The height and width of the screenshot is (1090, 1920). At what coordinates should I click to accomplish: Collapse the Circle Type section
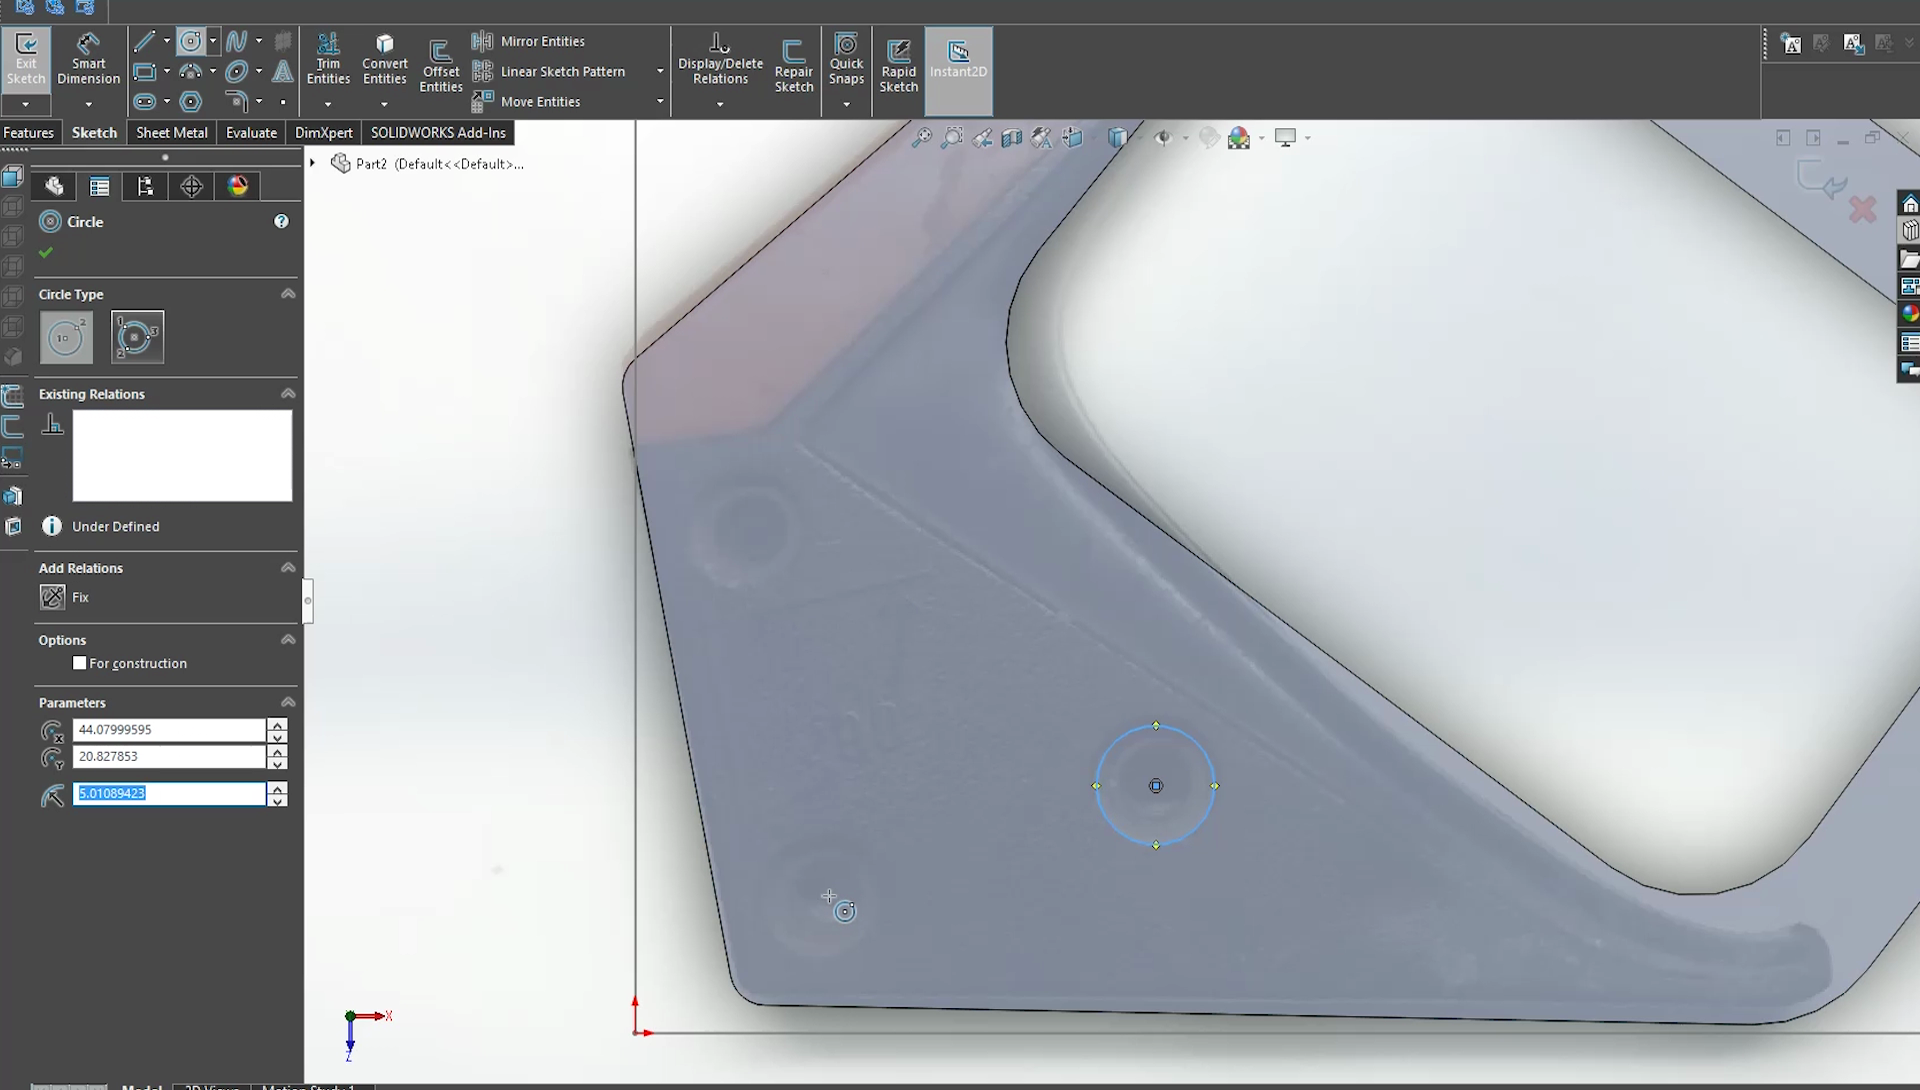[288, 294]
